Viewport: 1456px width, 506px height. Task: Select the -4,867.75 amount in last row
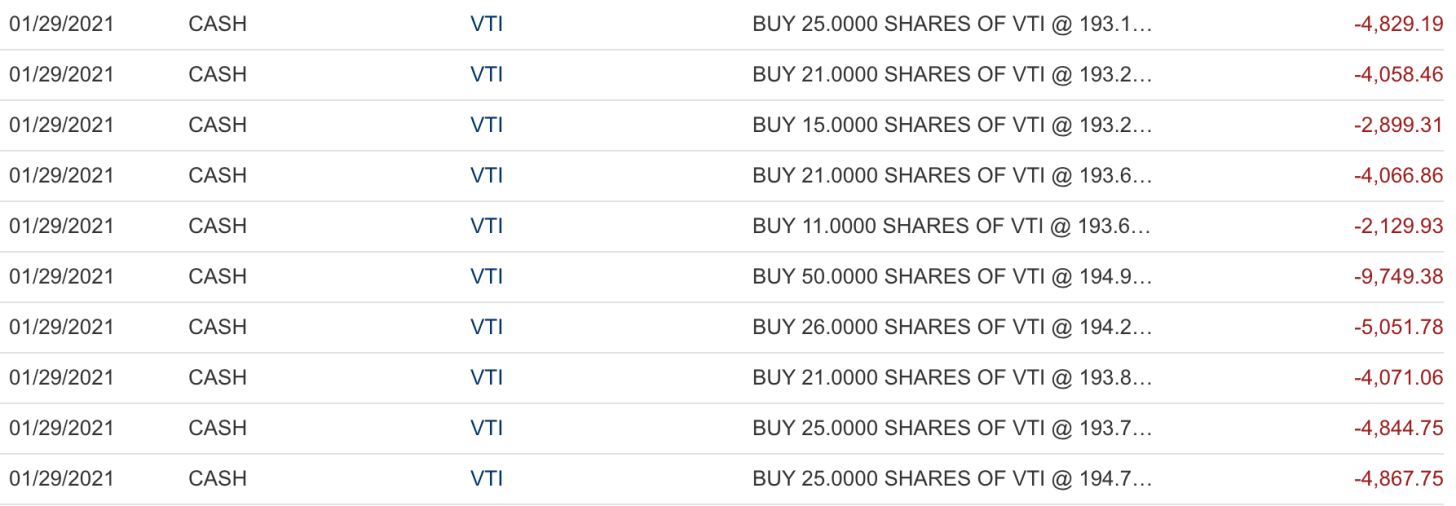[x=1398, y=478]
